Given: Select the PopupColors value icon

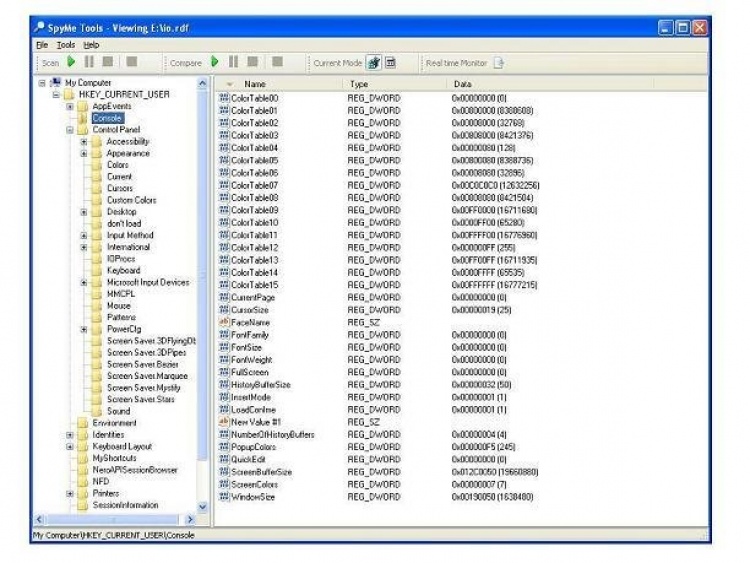Looking at the screenshot, I should pos(224,447).
